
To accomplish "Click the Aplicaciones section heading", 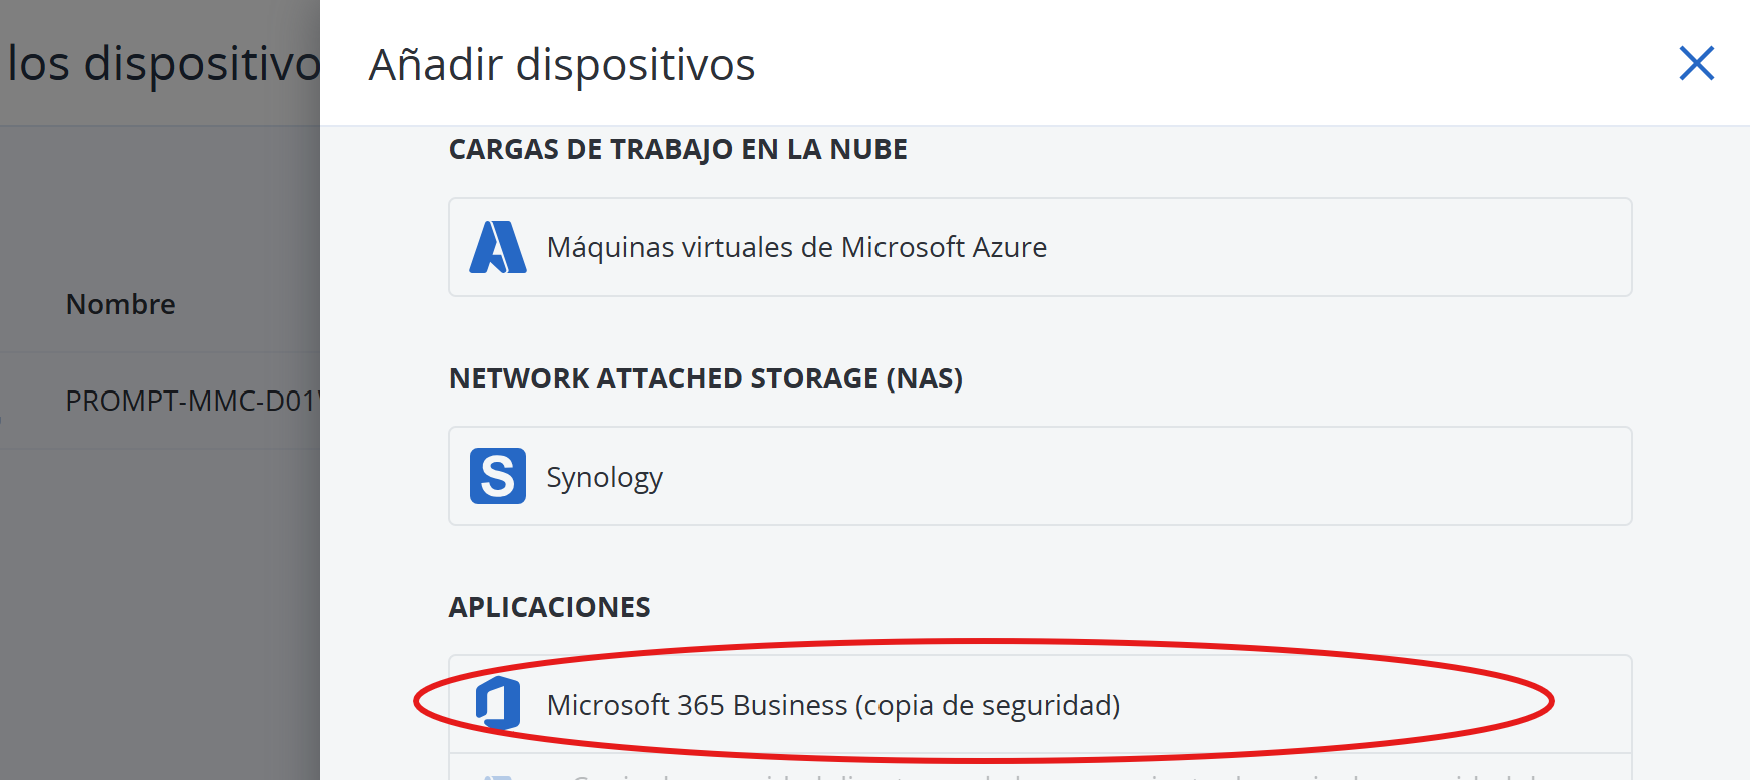I will 549,607.
